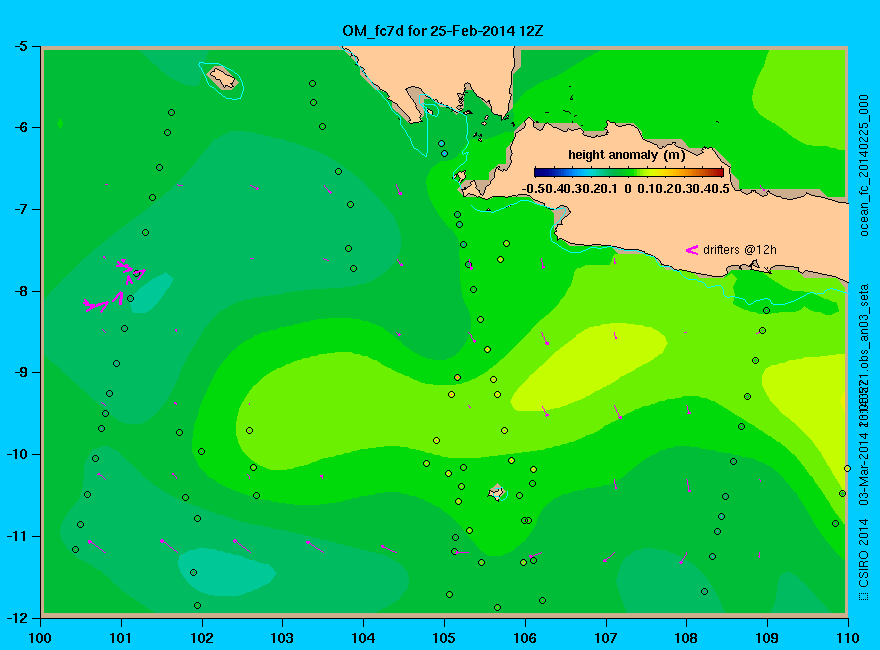Click the 'drifters @12h' legend text
This screenshot has height=650, width=880.
point(740,250)
